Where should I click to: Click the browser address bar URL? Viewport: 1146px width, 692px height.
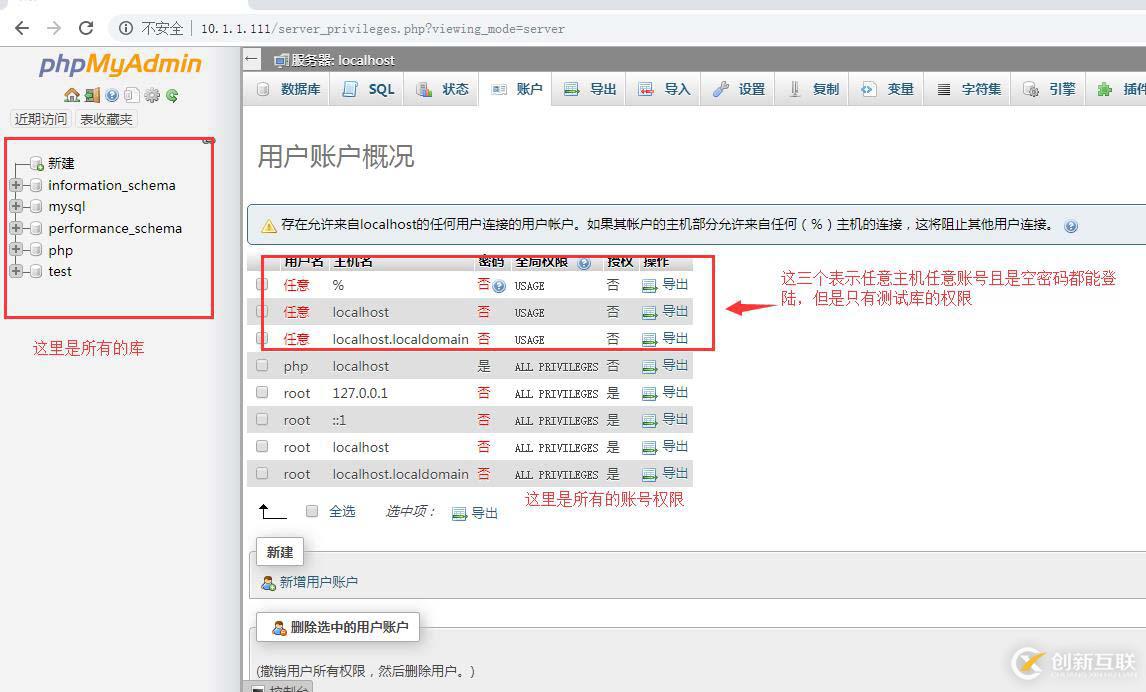pos(382,28)
